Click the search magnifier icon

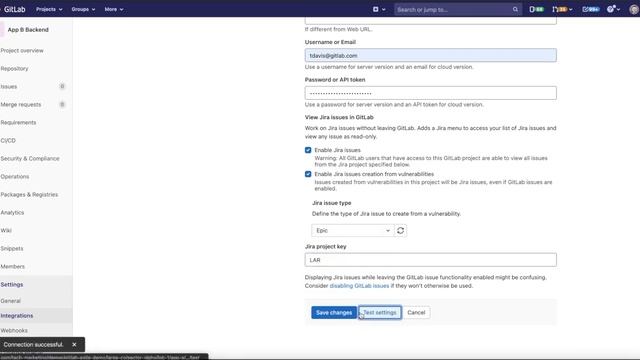click(515, 9)
